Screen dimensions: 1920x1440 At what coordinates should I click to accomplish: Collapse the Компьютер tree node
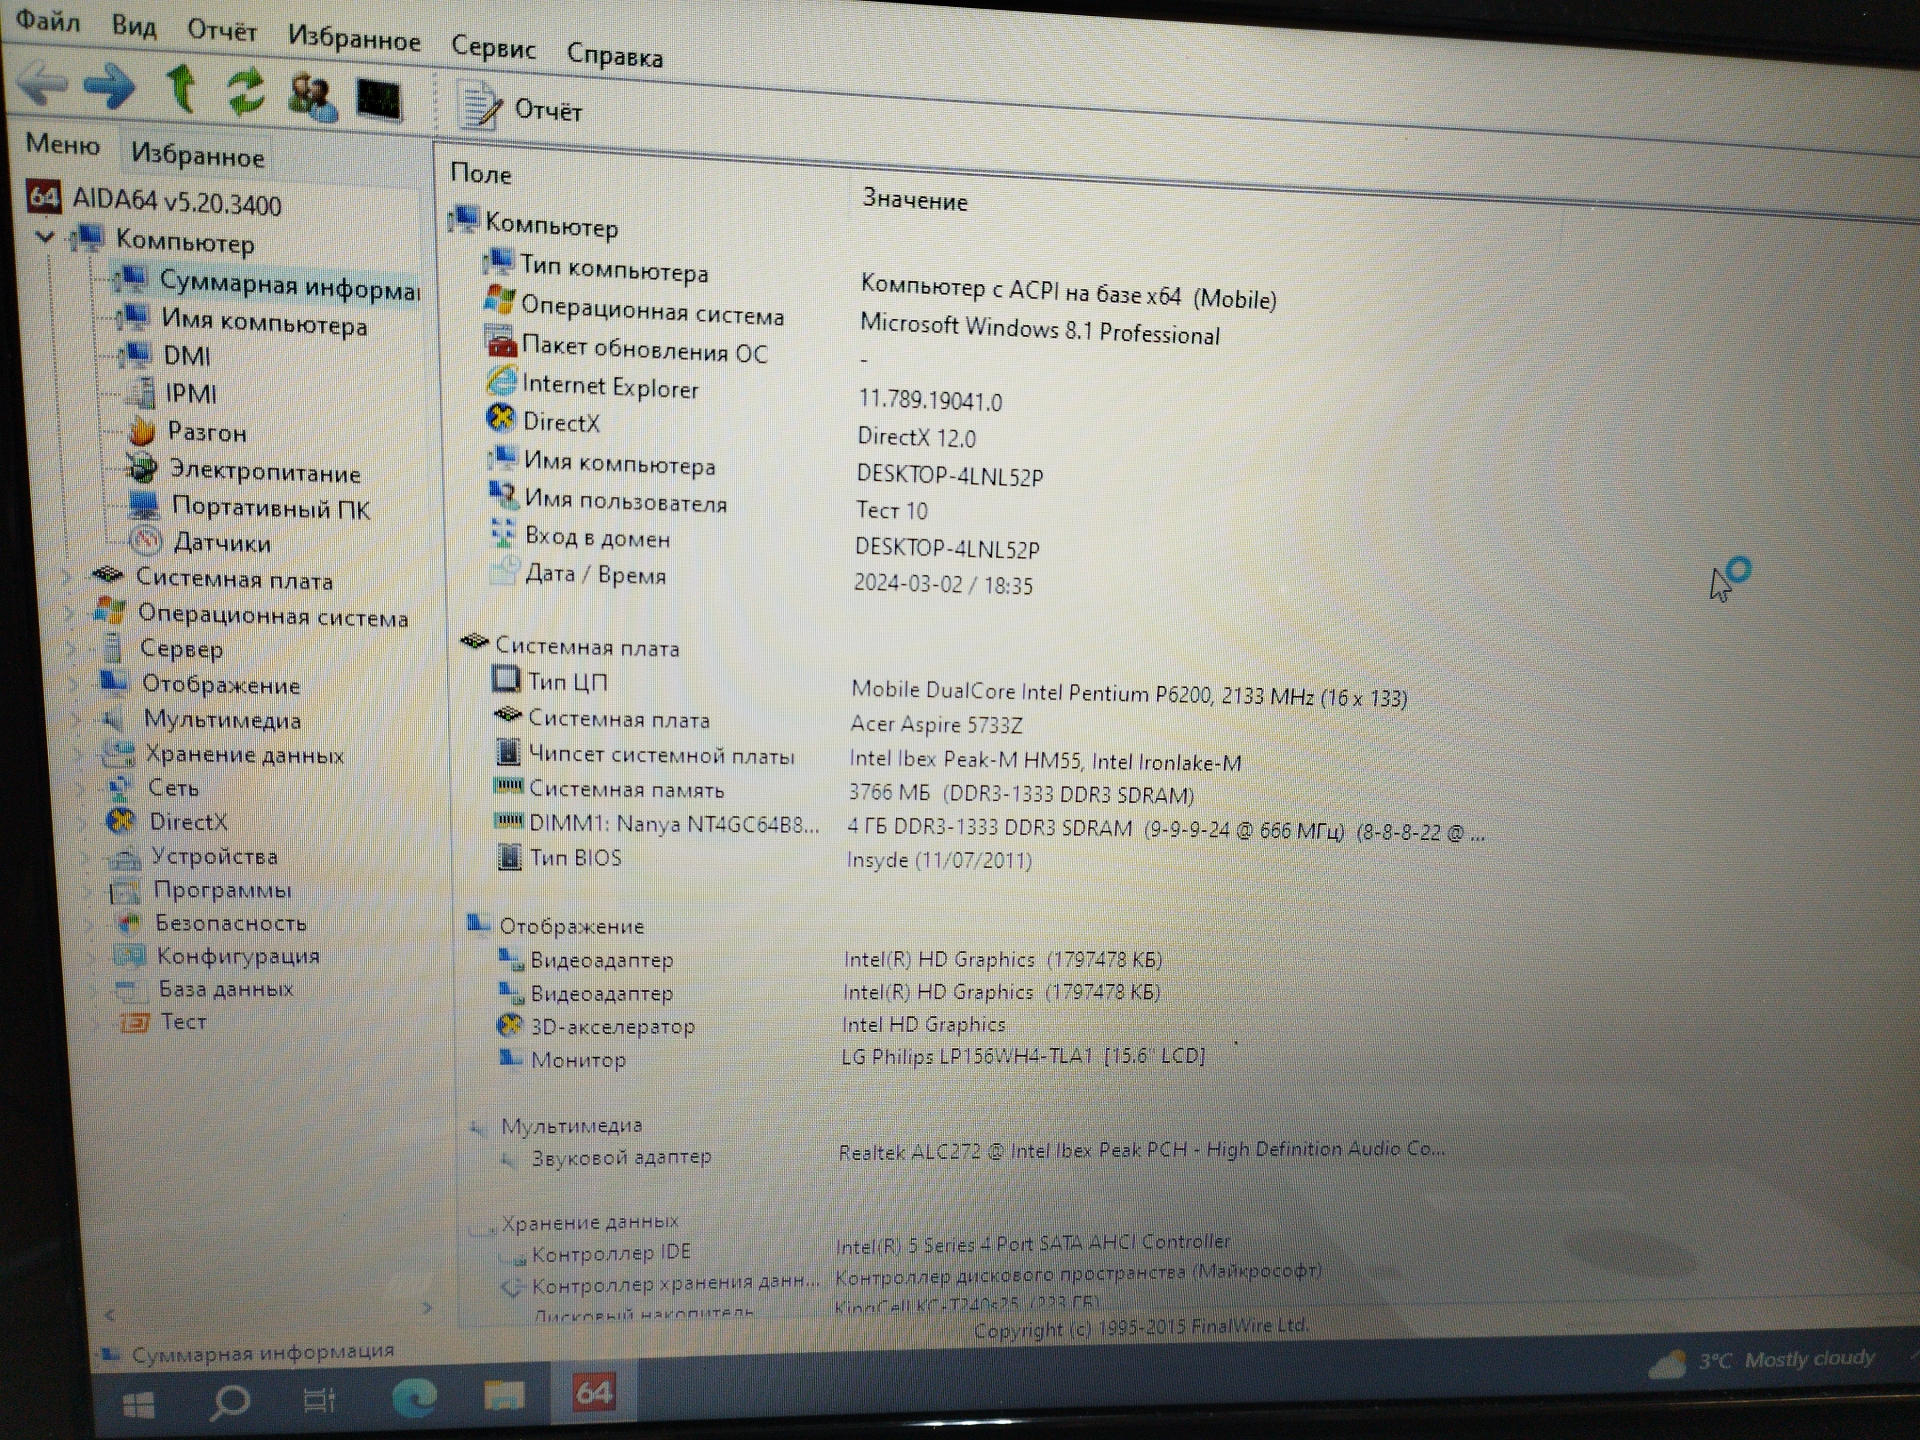pos(45,238)
